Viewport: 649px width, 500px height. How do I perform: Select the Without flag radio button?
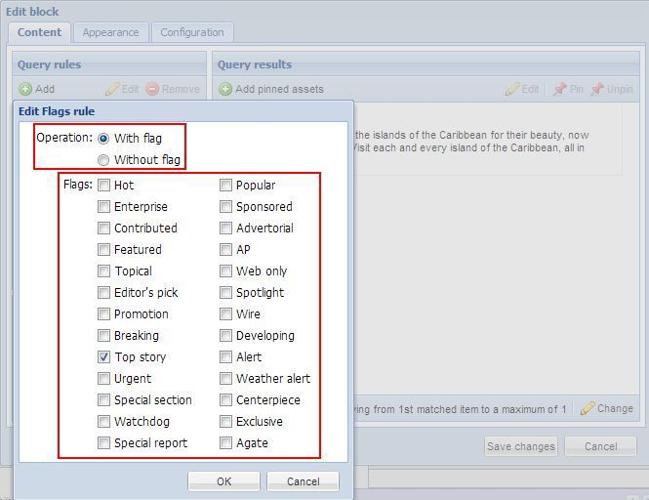[103, 160]
